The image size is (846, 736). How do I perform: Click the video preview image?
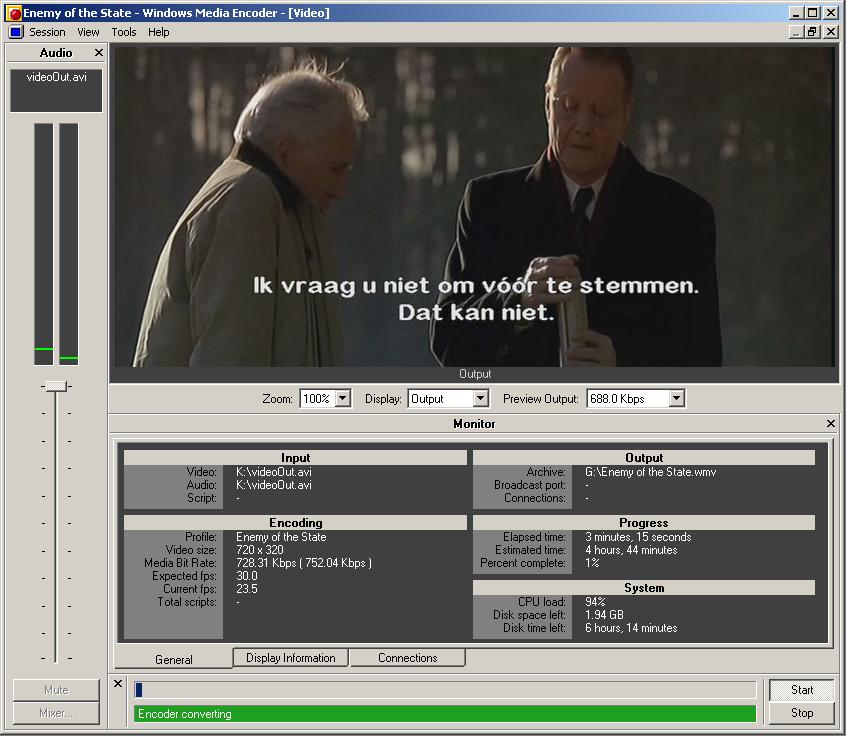(474, 207)
